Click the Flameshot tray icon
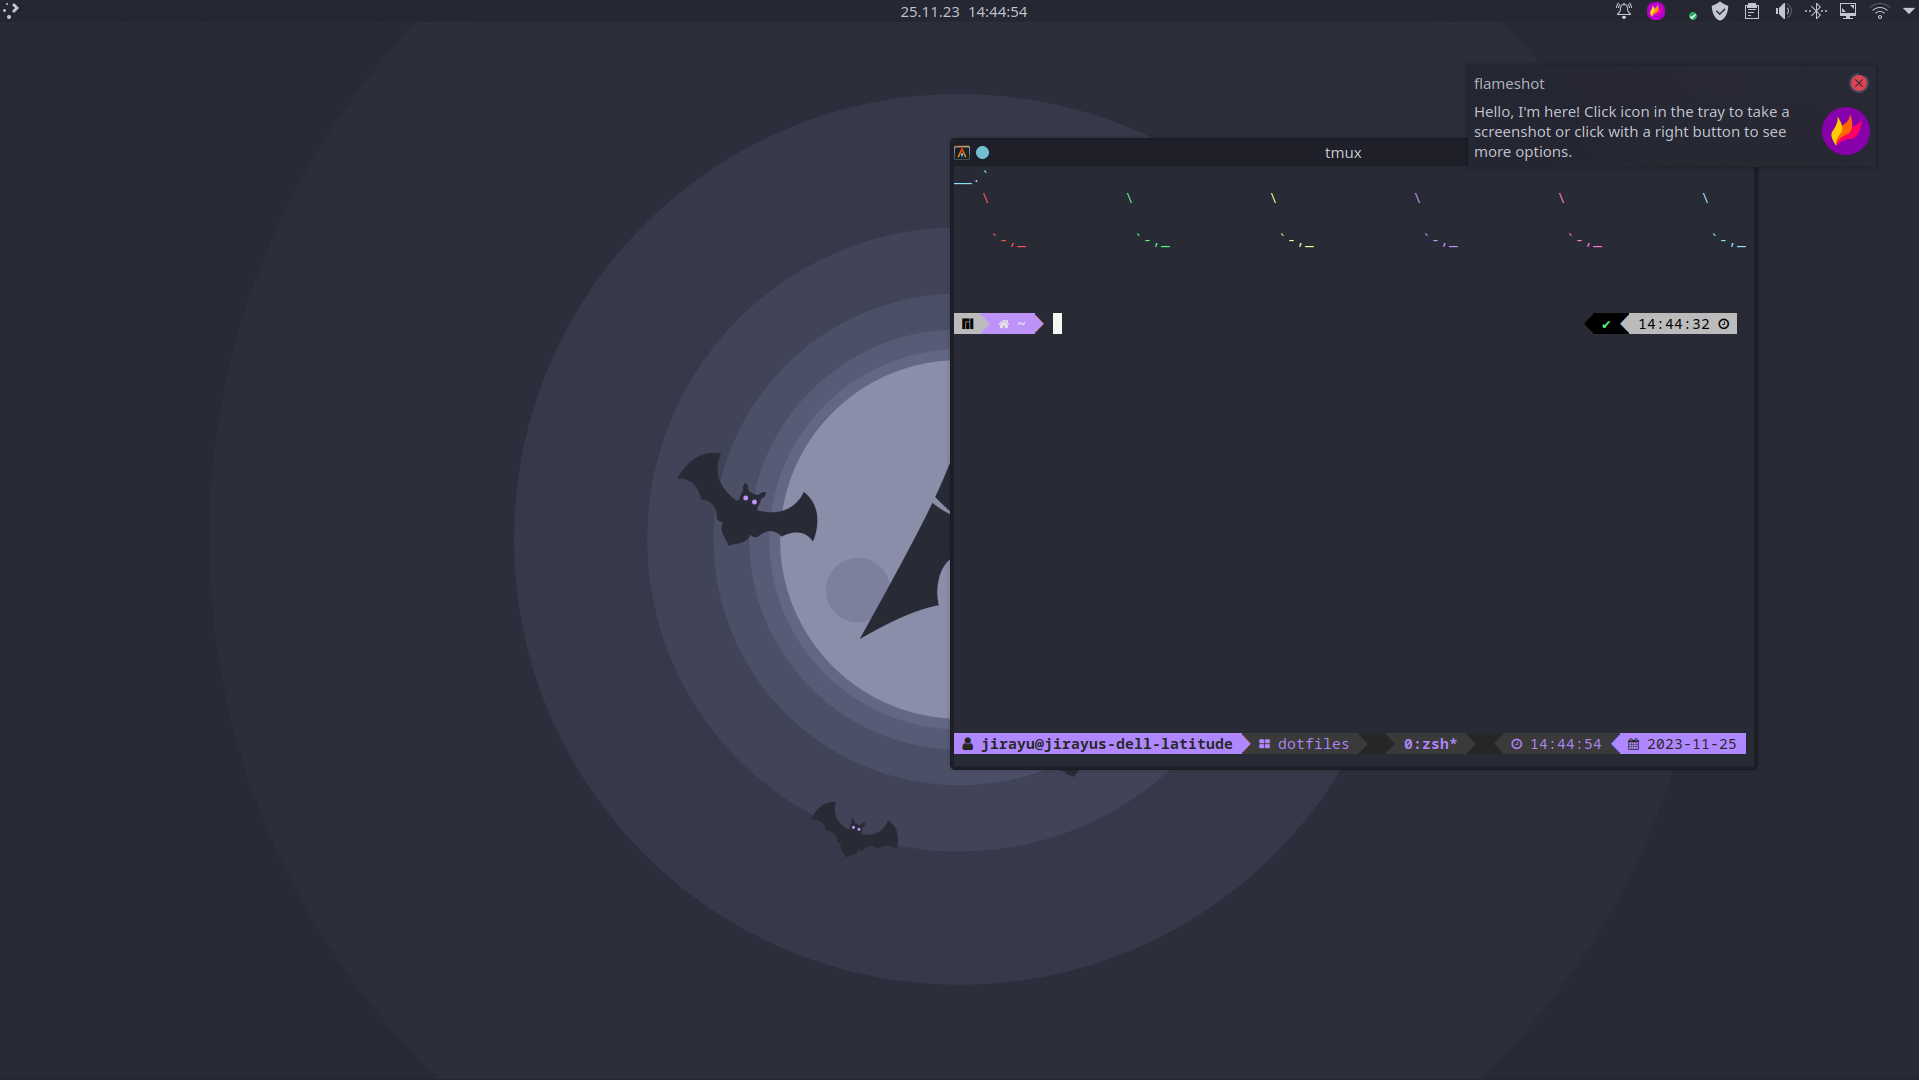 [1656, 12]
